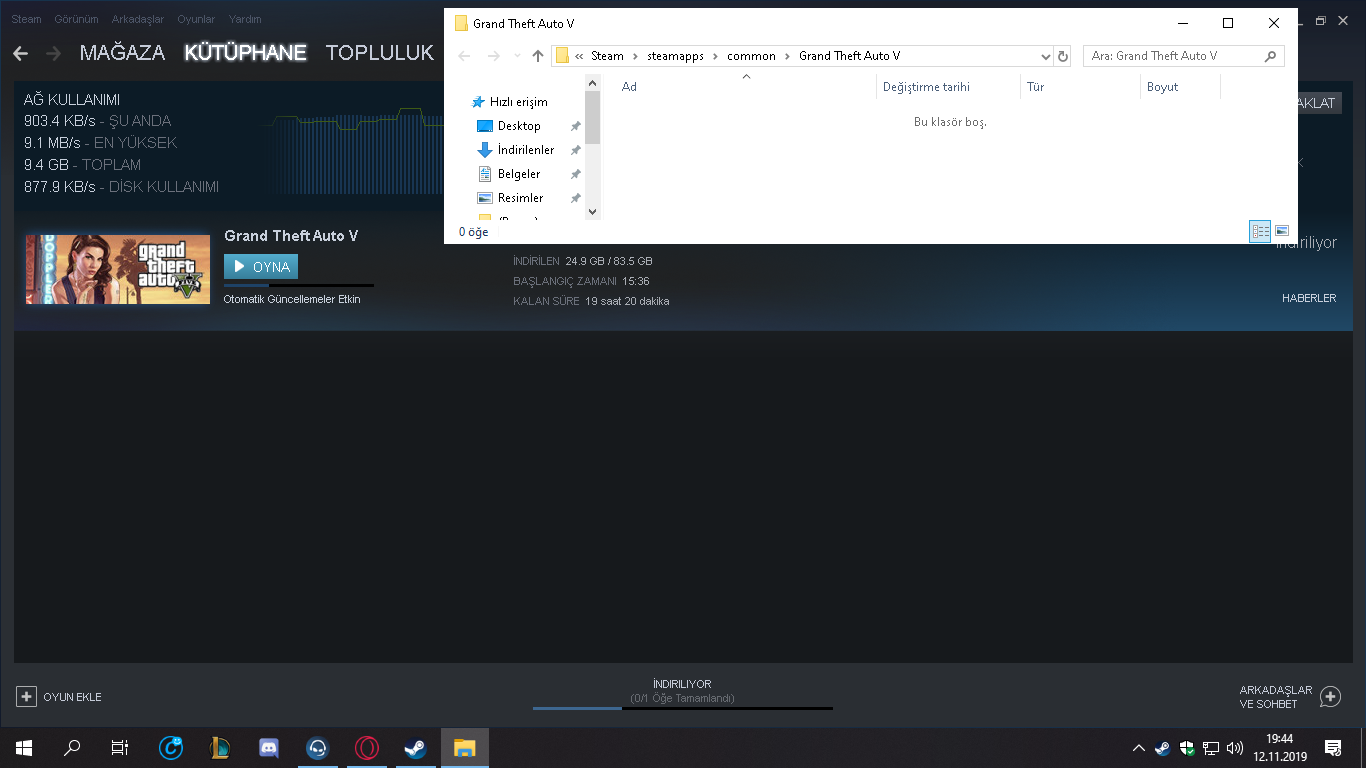1366x768 pixels.
Task: Click the volume icon in the tray
Action: click(1235, 748)
